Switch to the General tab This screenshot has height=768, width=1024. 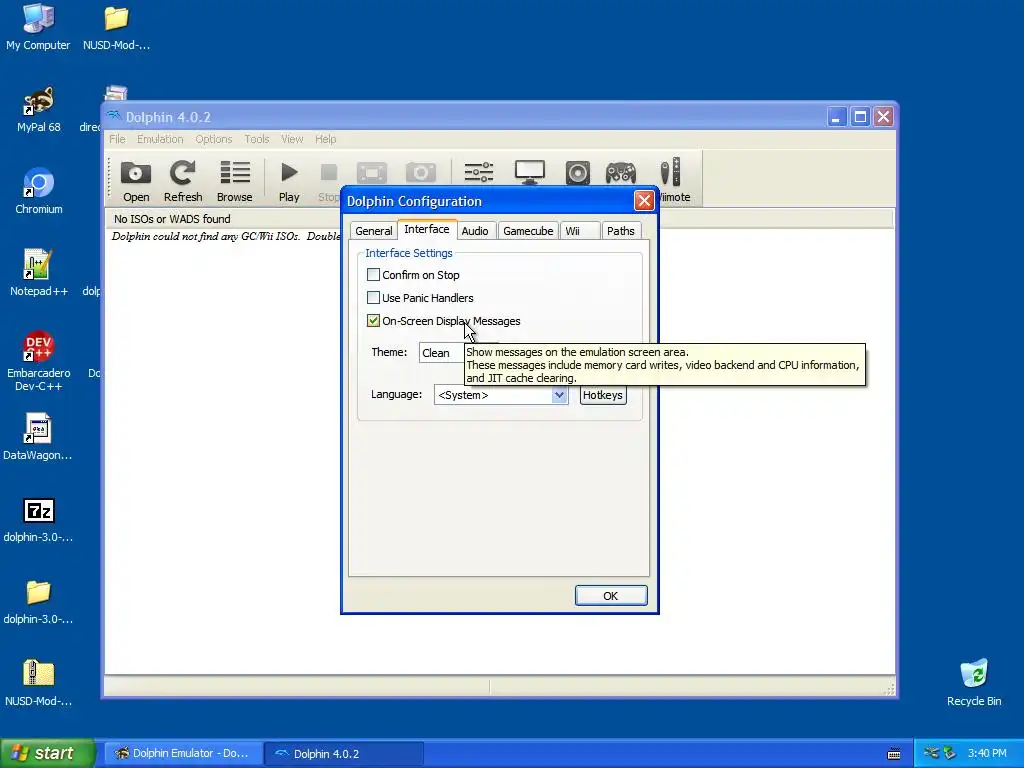[374, 231]
